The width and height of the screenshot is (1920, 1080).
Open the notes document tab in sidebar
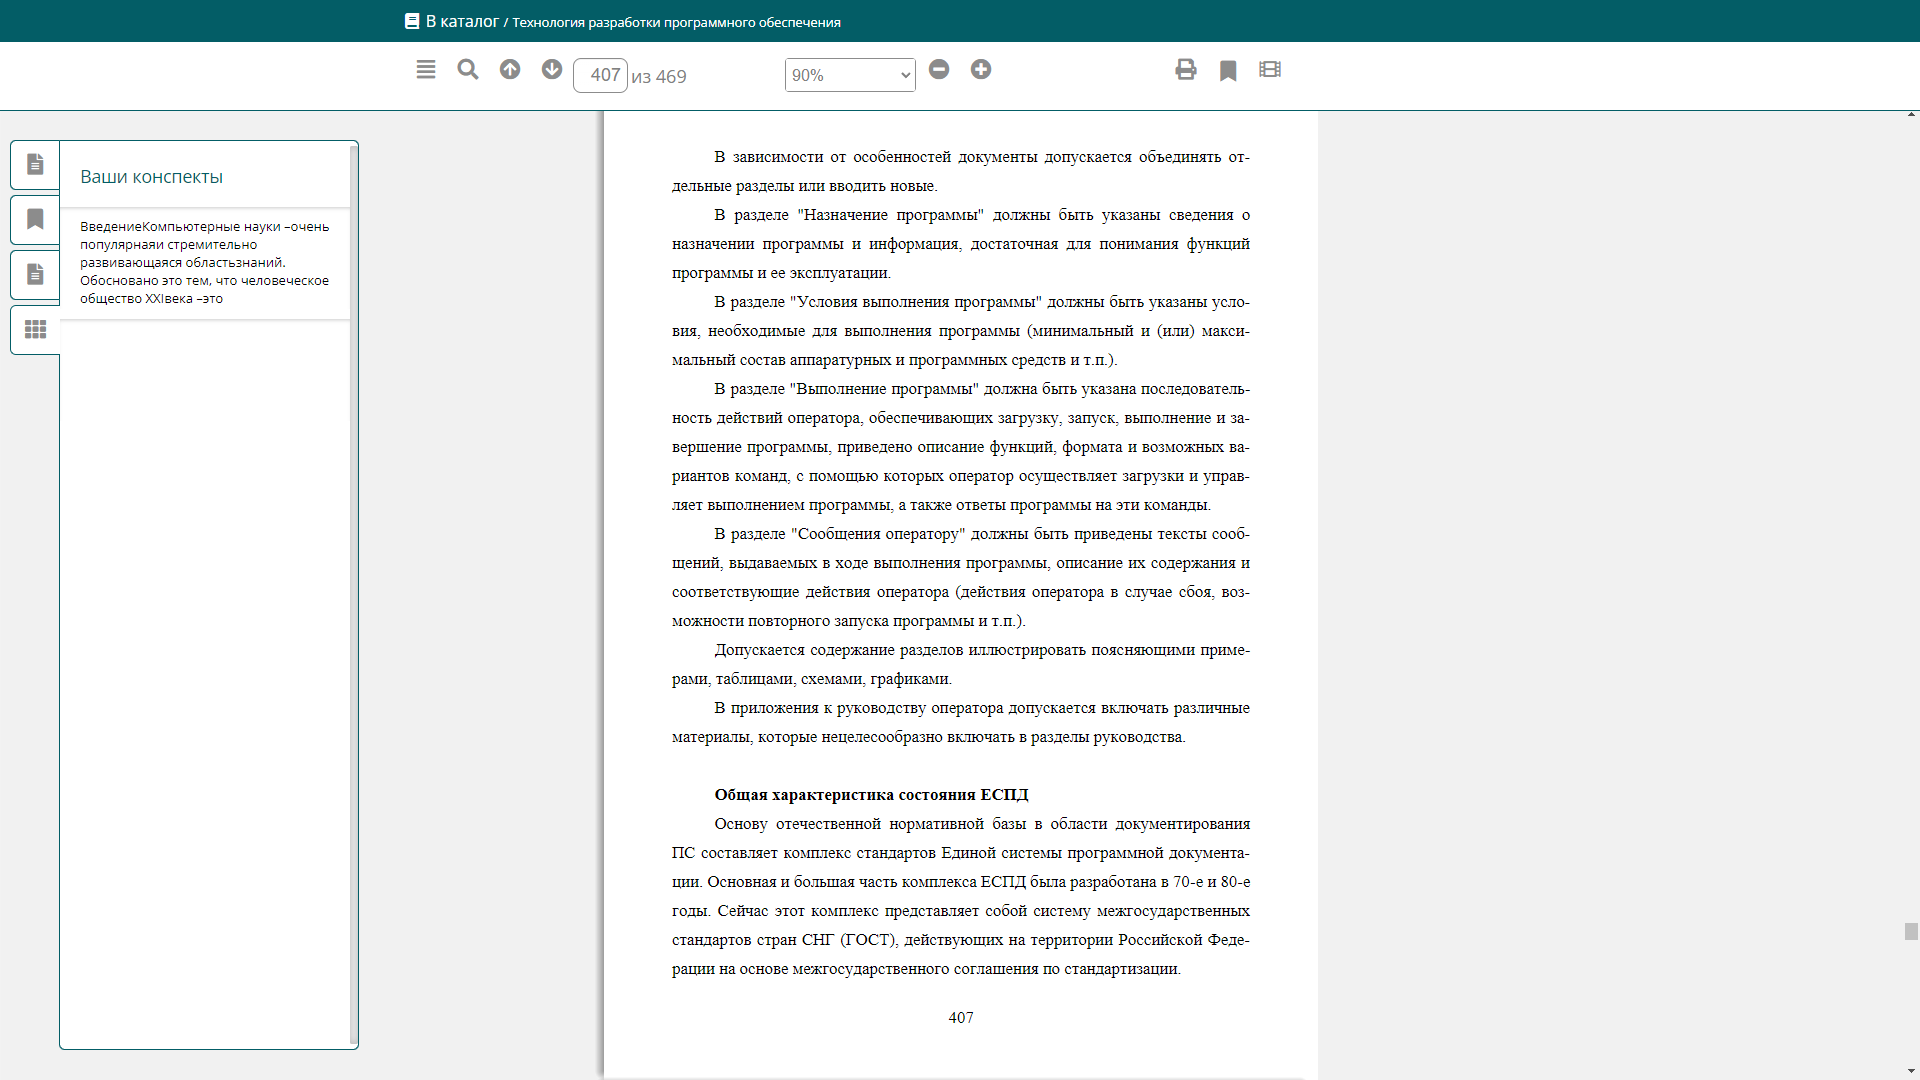click(x=35, y=164)
